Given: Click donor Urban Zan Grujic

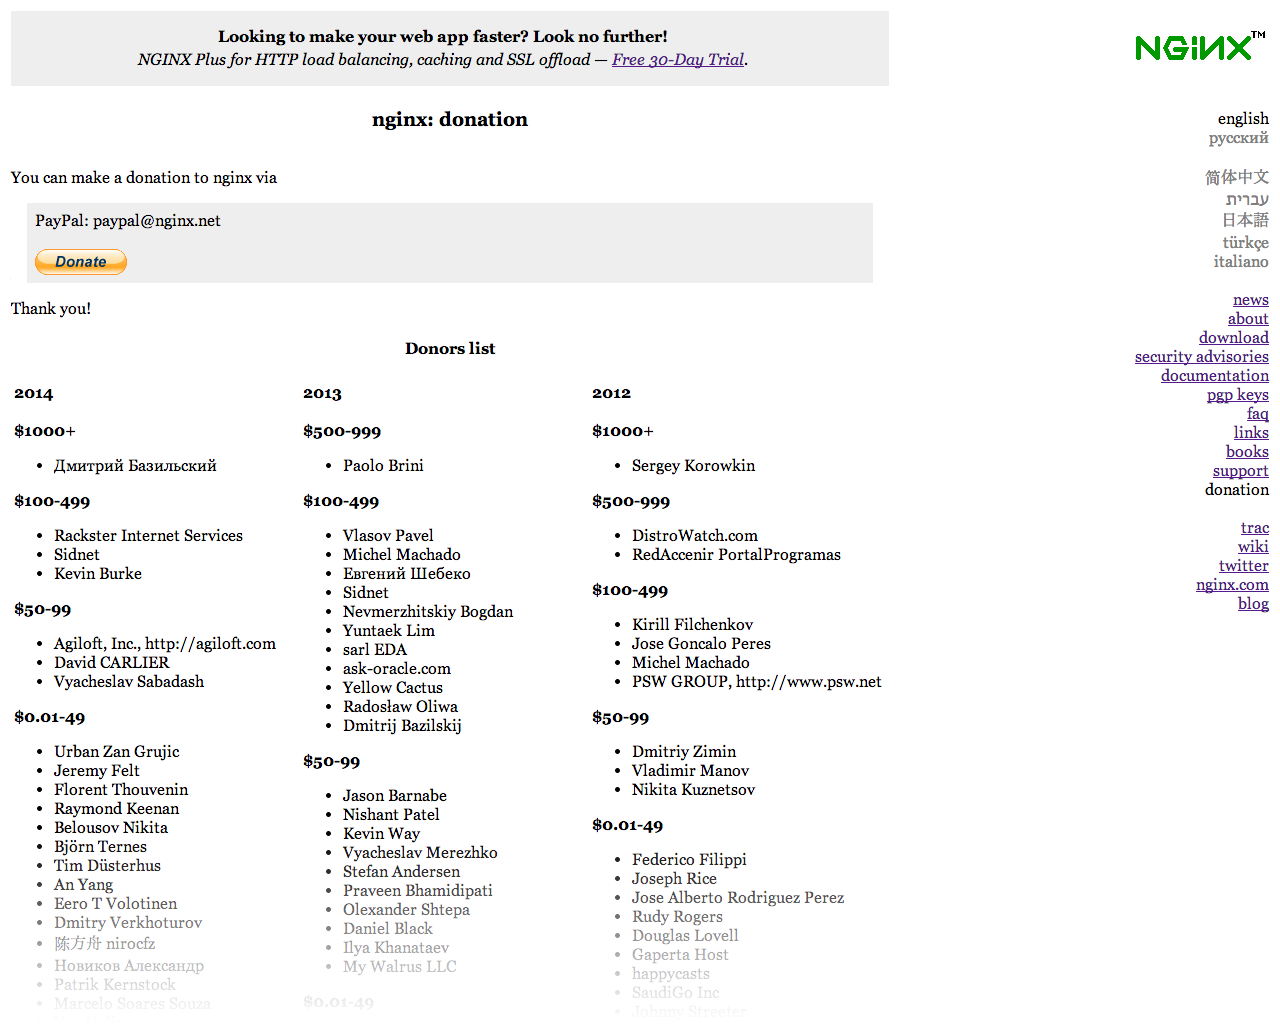Looking at the screenshot, I should pyautogui.click(x=117, y=752).
